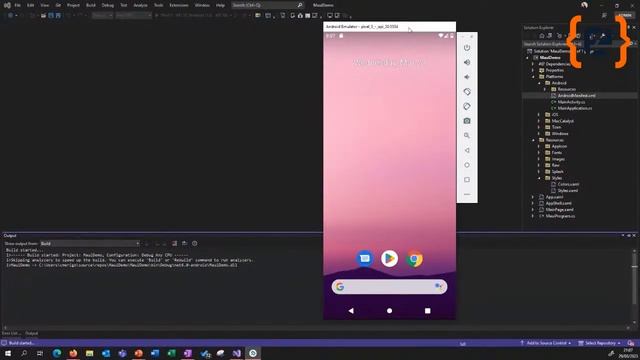Tap the Google search bar on emulator

coord(389,287)
